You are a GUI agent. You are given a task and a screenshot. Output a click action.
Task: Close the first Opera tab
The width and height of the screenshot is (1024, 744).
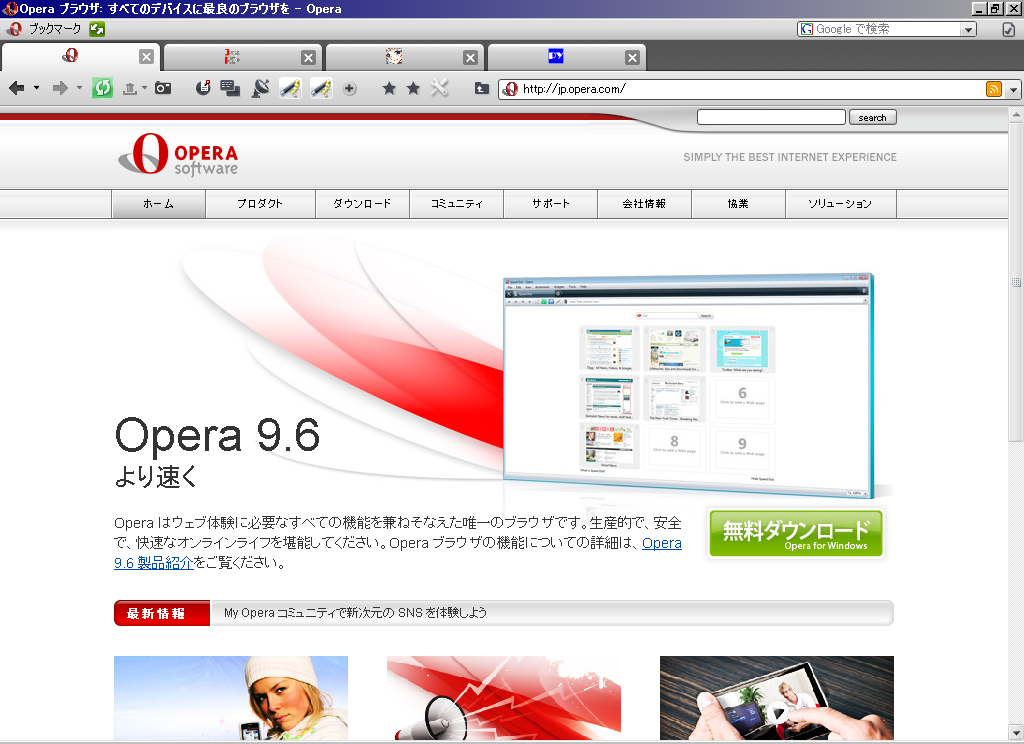(146, 57)
